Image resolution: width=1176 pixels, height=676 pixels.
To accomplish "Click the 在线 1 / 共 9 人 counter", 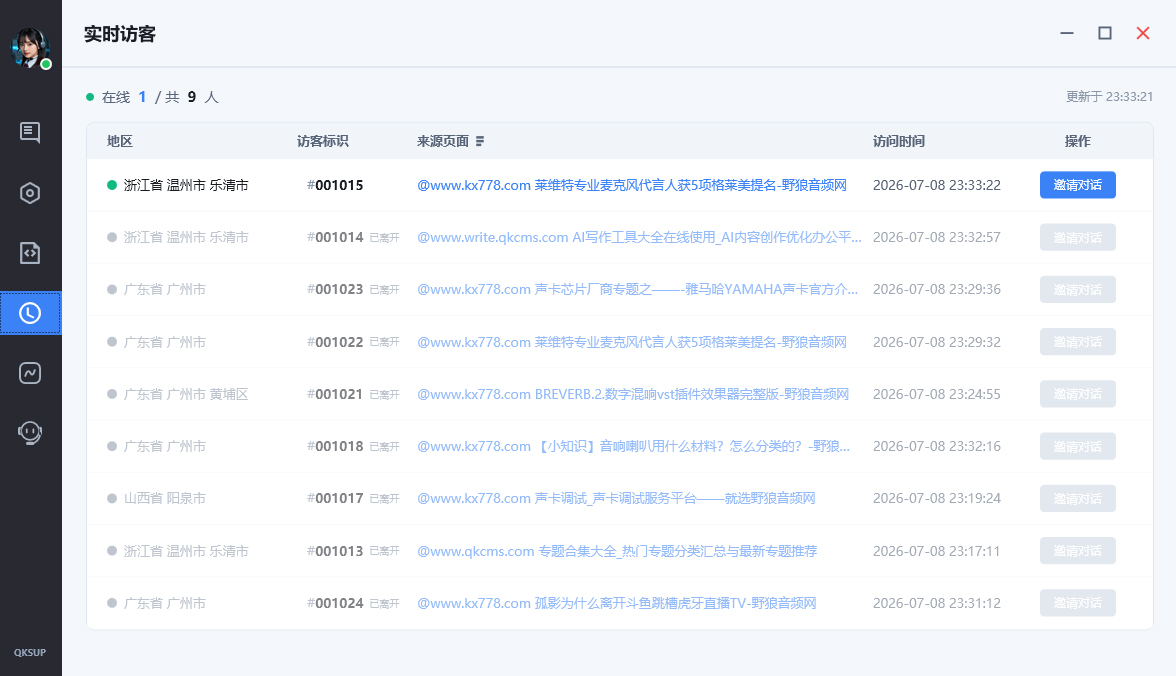I will click(152, 97).
